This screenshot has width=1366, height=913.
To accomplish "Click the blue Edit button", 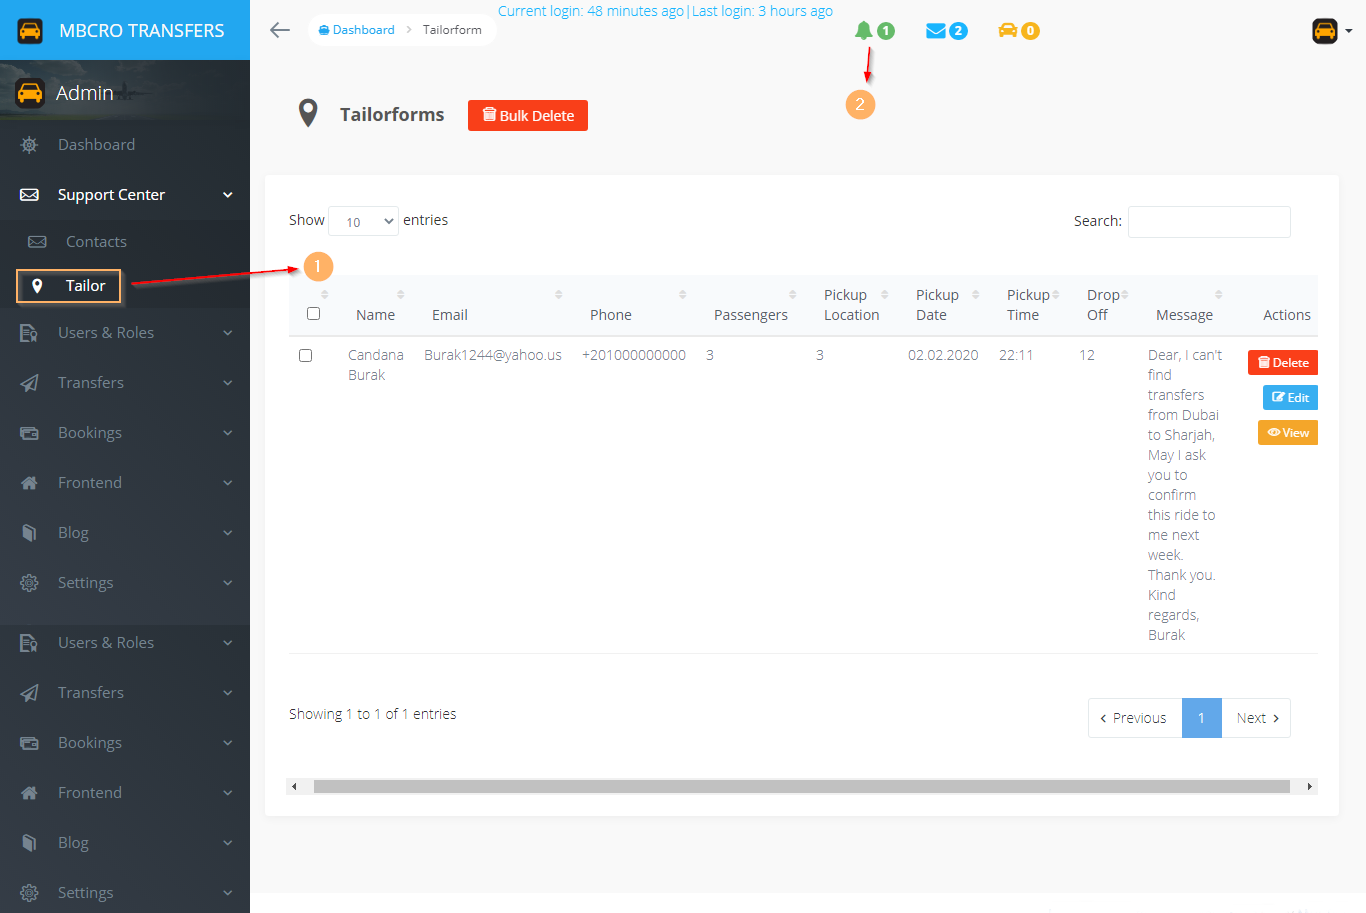I will click(1290, 398).
